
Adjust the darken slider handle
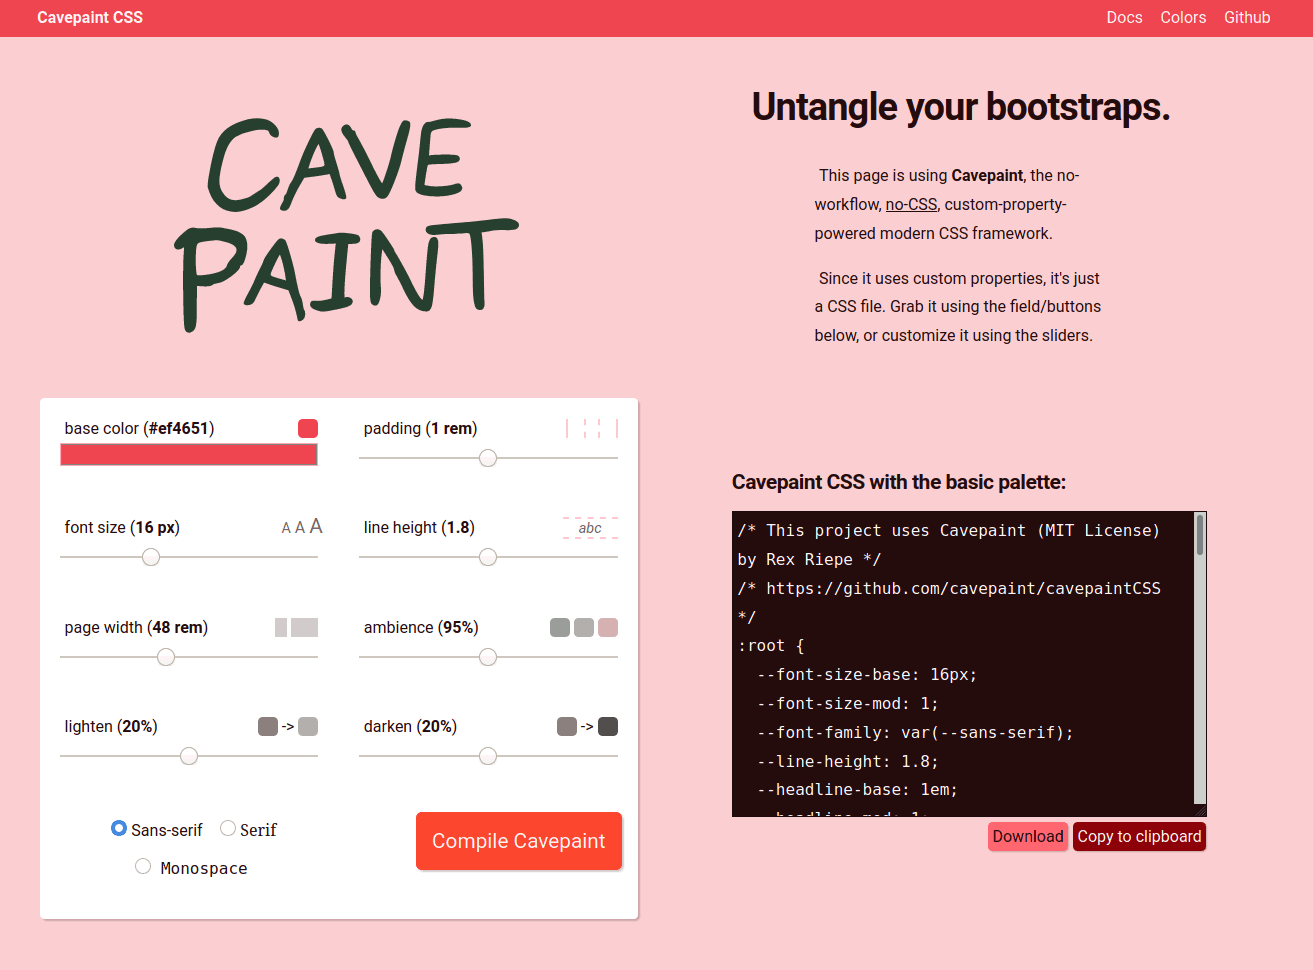point(488,756)
